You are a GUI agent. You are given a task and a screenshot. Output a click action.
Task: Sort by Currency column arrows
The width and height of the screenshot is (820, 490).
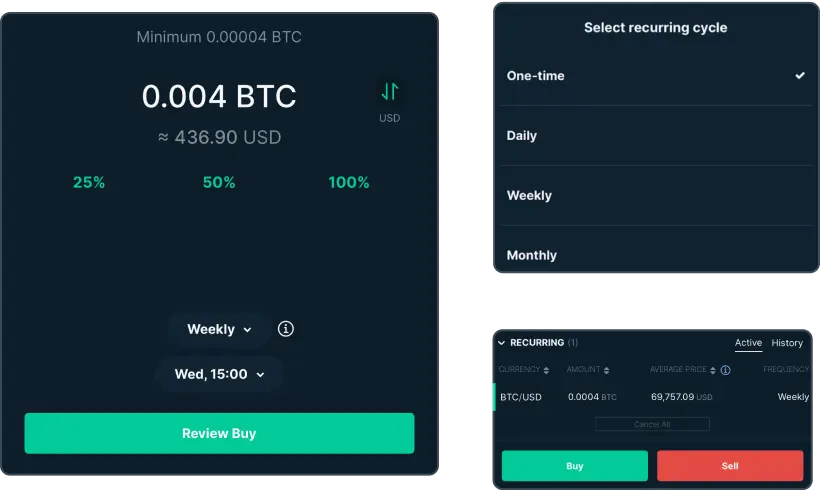click(x=546, y=370)
